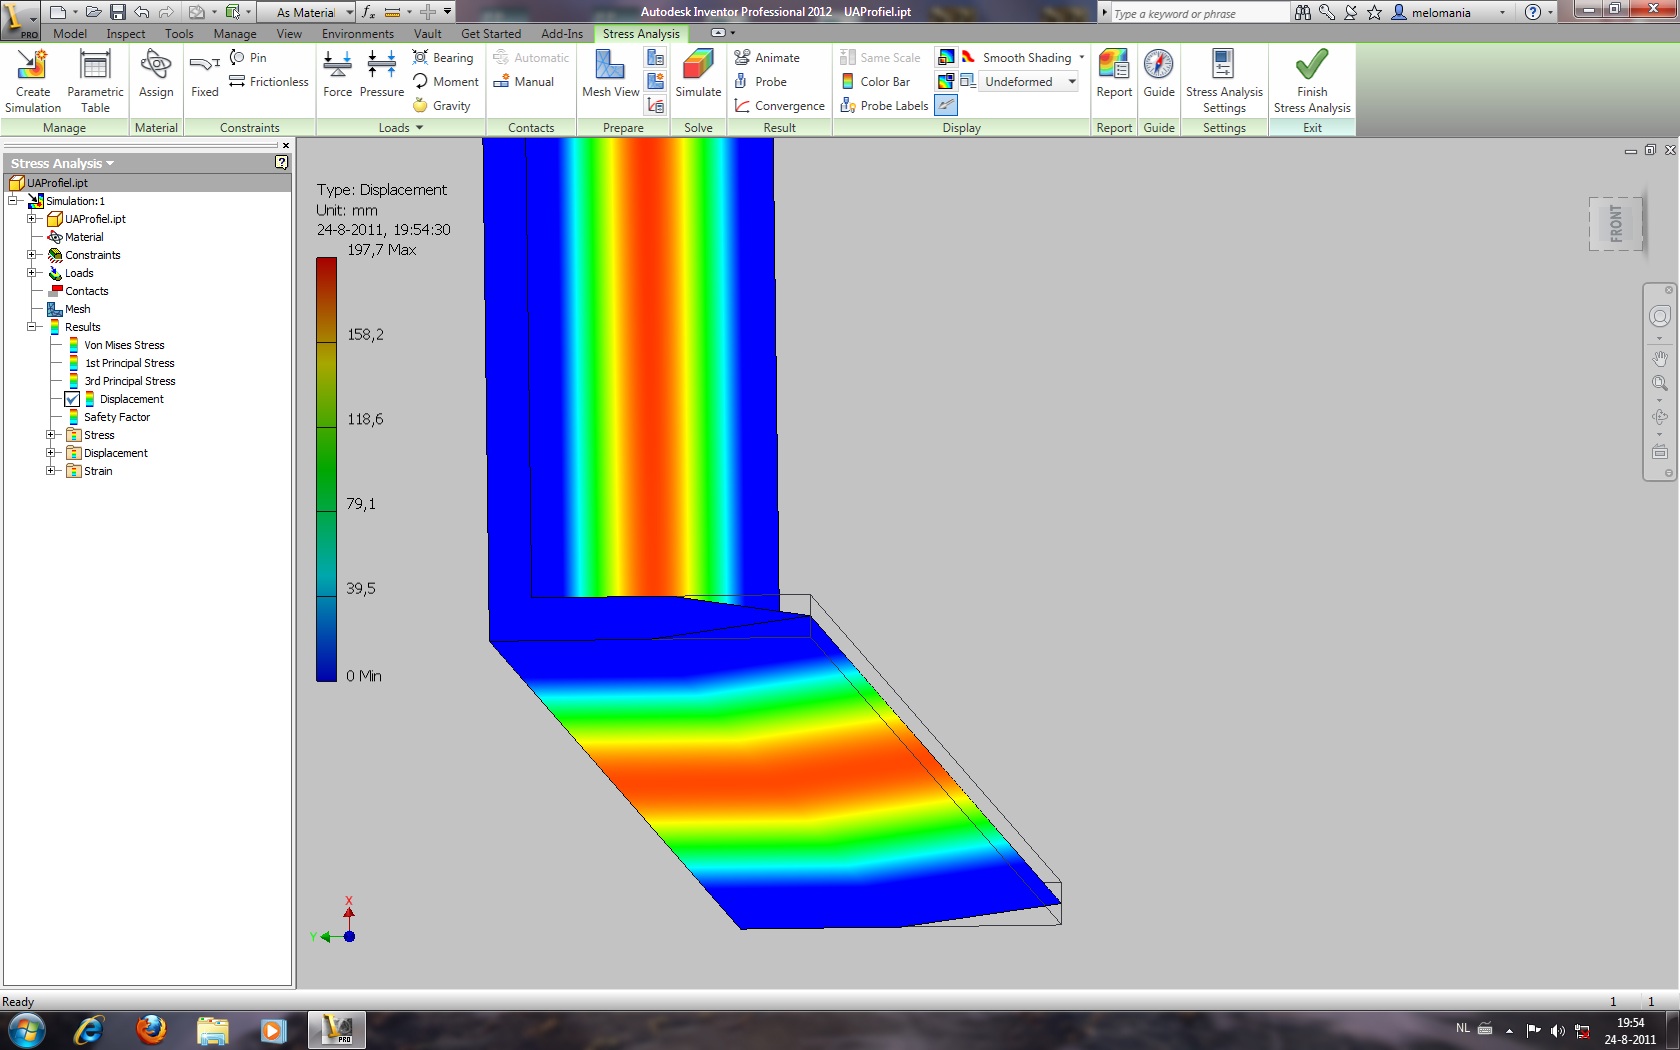This screenshot has height=1050, width=1680.
Task: Add a Moment load
Action: click(446, 81)
